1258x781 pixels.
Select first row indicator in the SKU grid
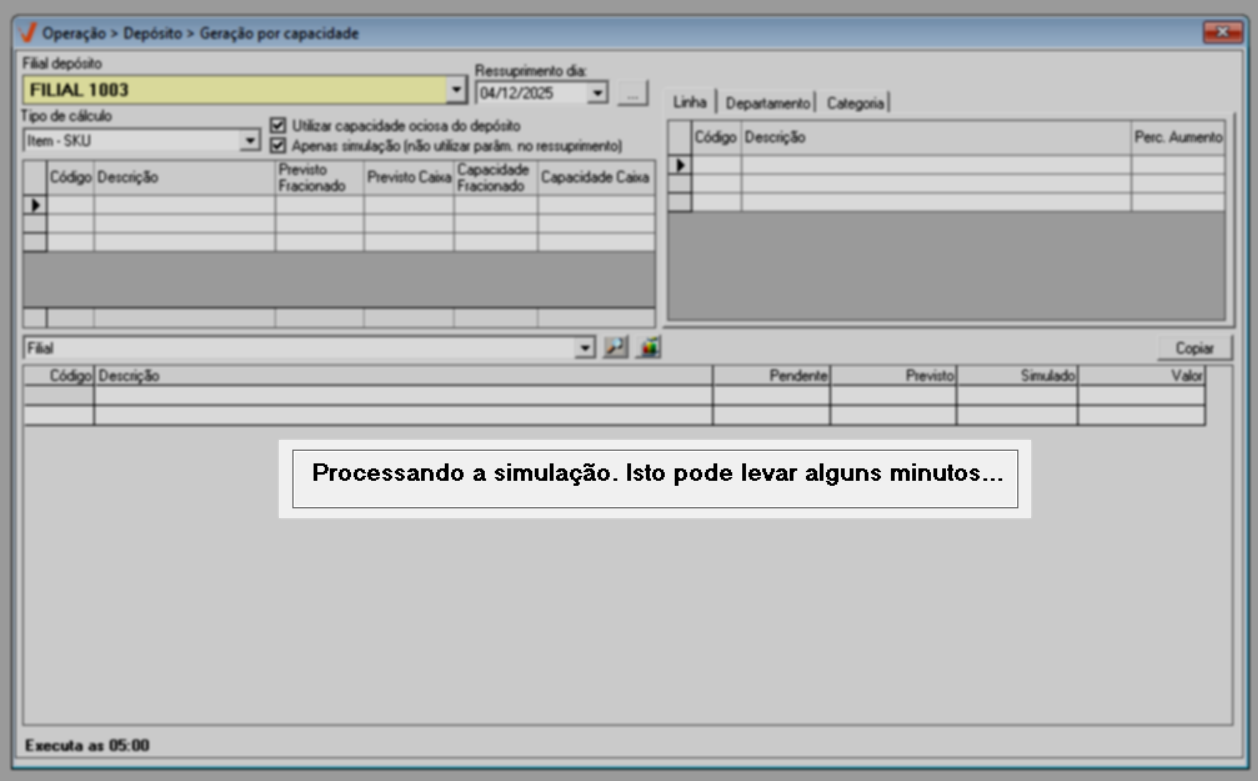tap(35, 204)
